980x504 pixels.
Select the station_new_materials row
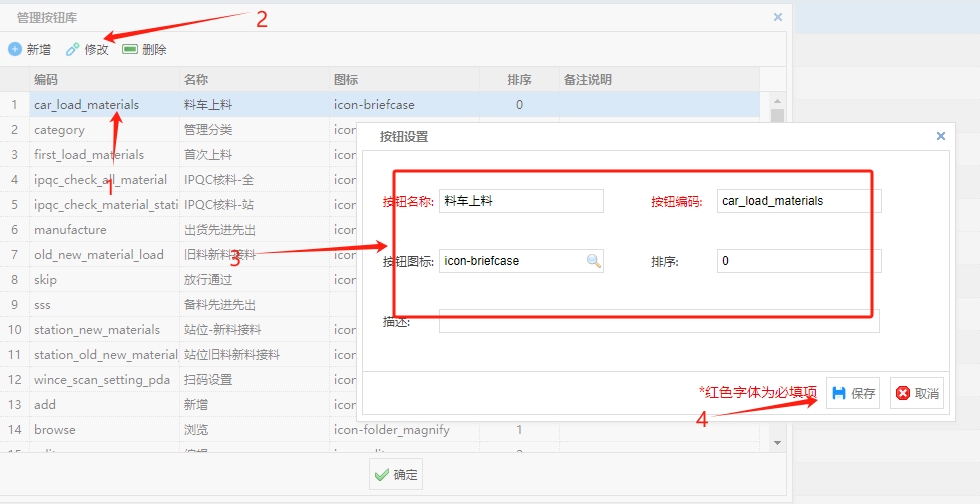96,329
